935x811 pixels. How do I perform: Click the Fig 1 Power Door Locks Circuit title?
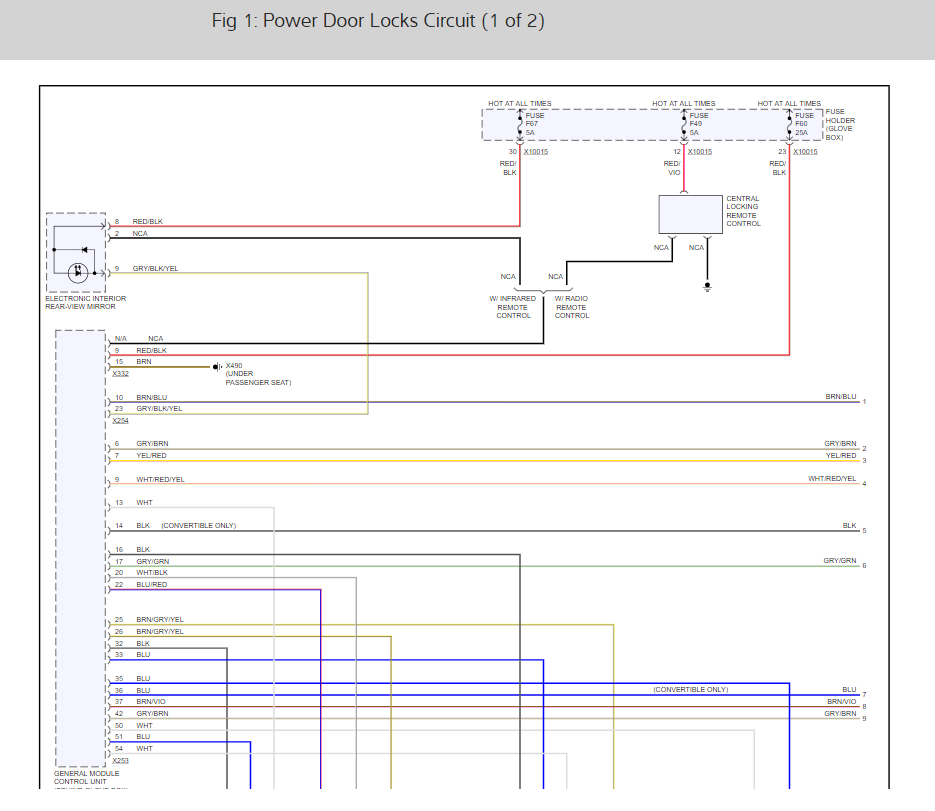click(378, 21)
